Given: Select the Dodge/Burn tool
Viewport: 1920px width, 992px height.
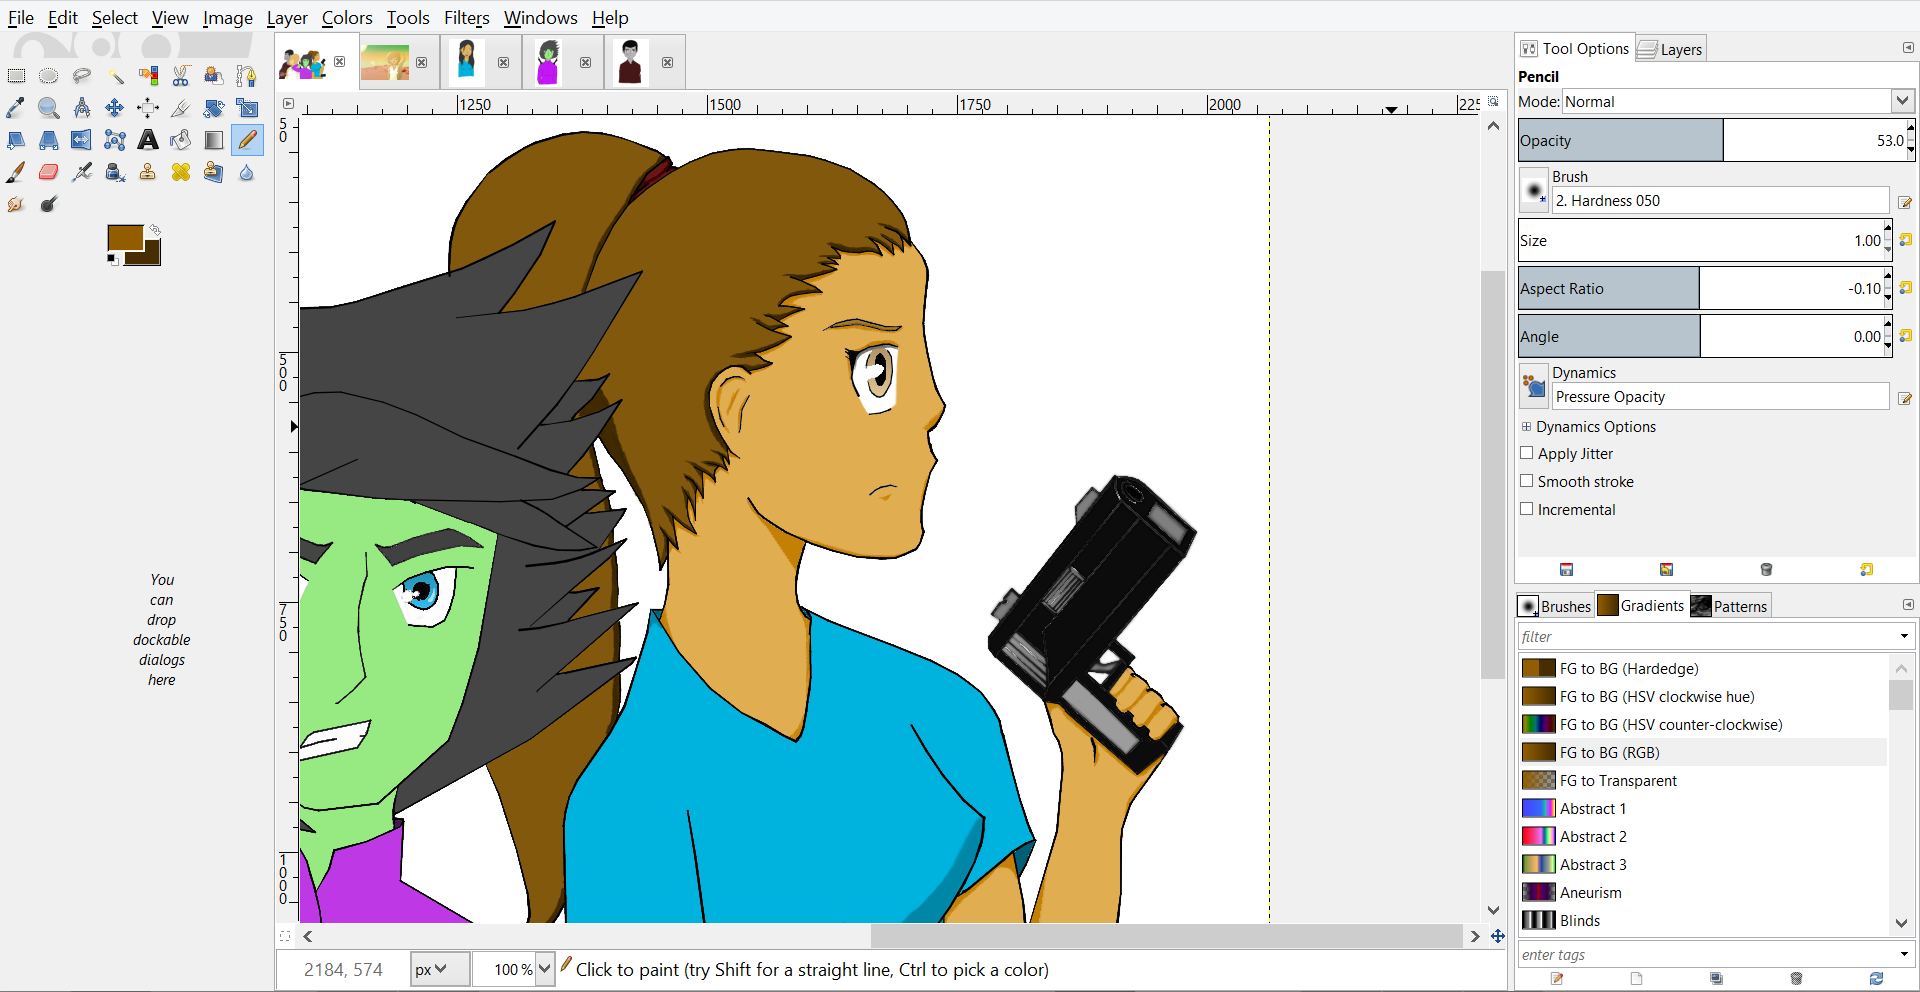Looking at the screenshot, I should [49, 204].
